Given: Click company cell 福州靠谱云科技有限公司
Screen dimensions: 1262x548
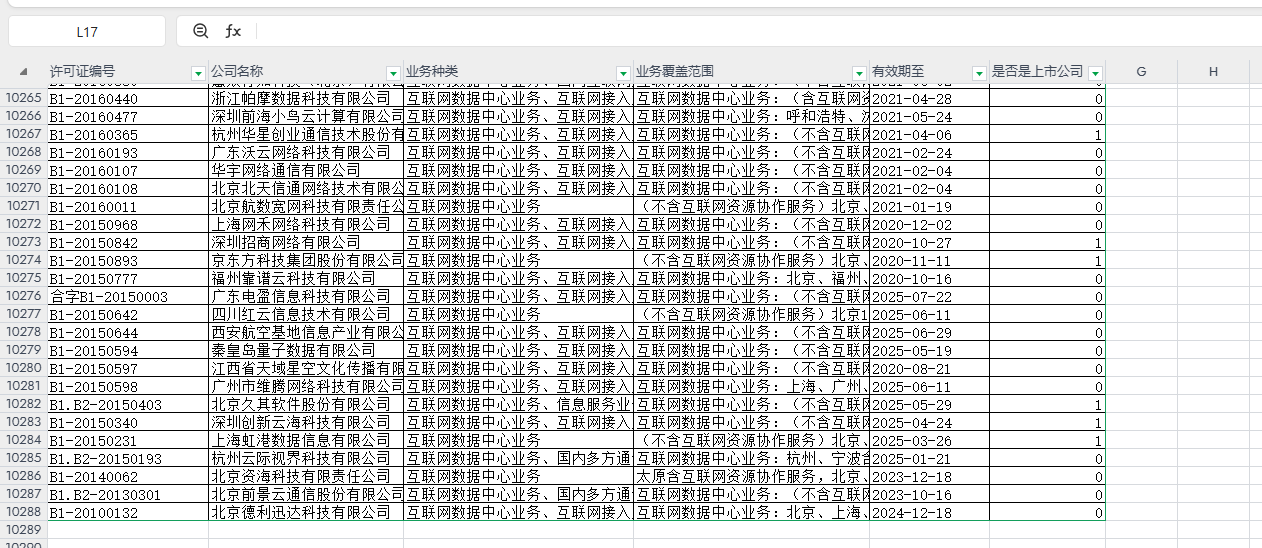Looking at the screenshot, I should [306, 279].
